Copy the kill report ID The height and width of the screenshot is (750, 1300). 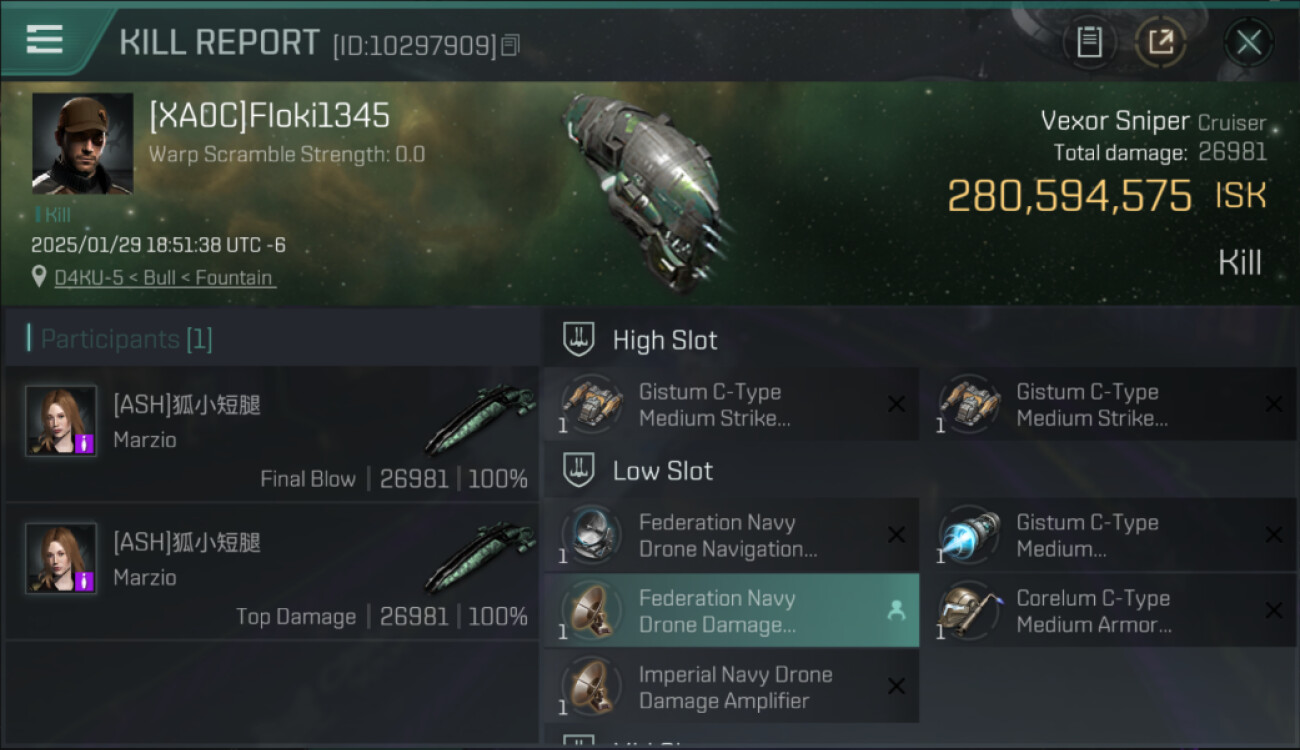click(x=511, y=45)
